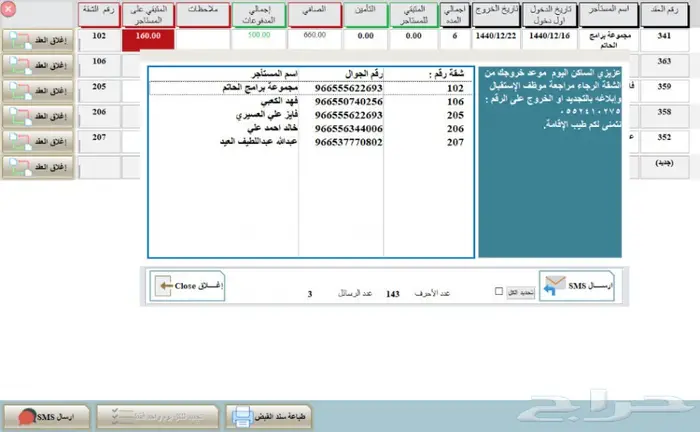Click empty ملاحظات cell in row 341

click(x=203, y=39)
